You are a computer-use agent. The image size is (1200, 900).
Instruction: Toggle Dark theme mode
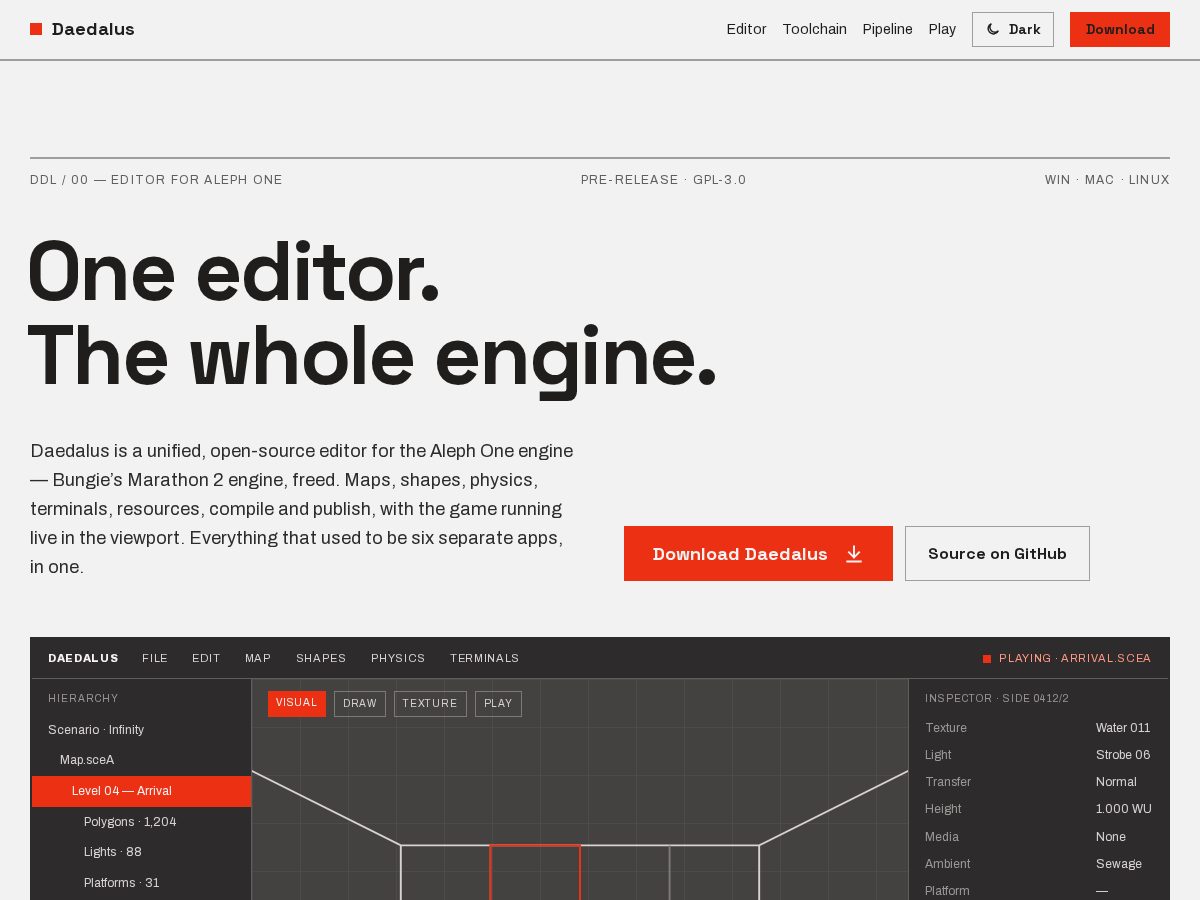point(1013,30)
